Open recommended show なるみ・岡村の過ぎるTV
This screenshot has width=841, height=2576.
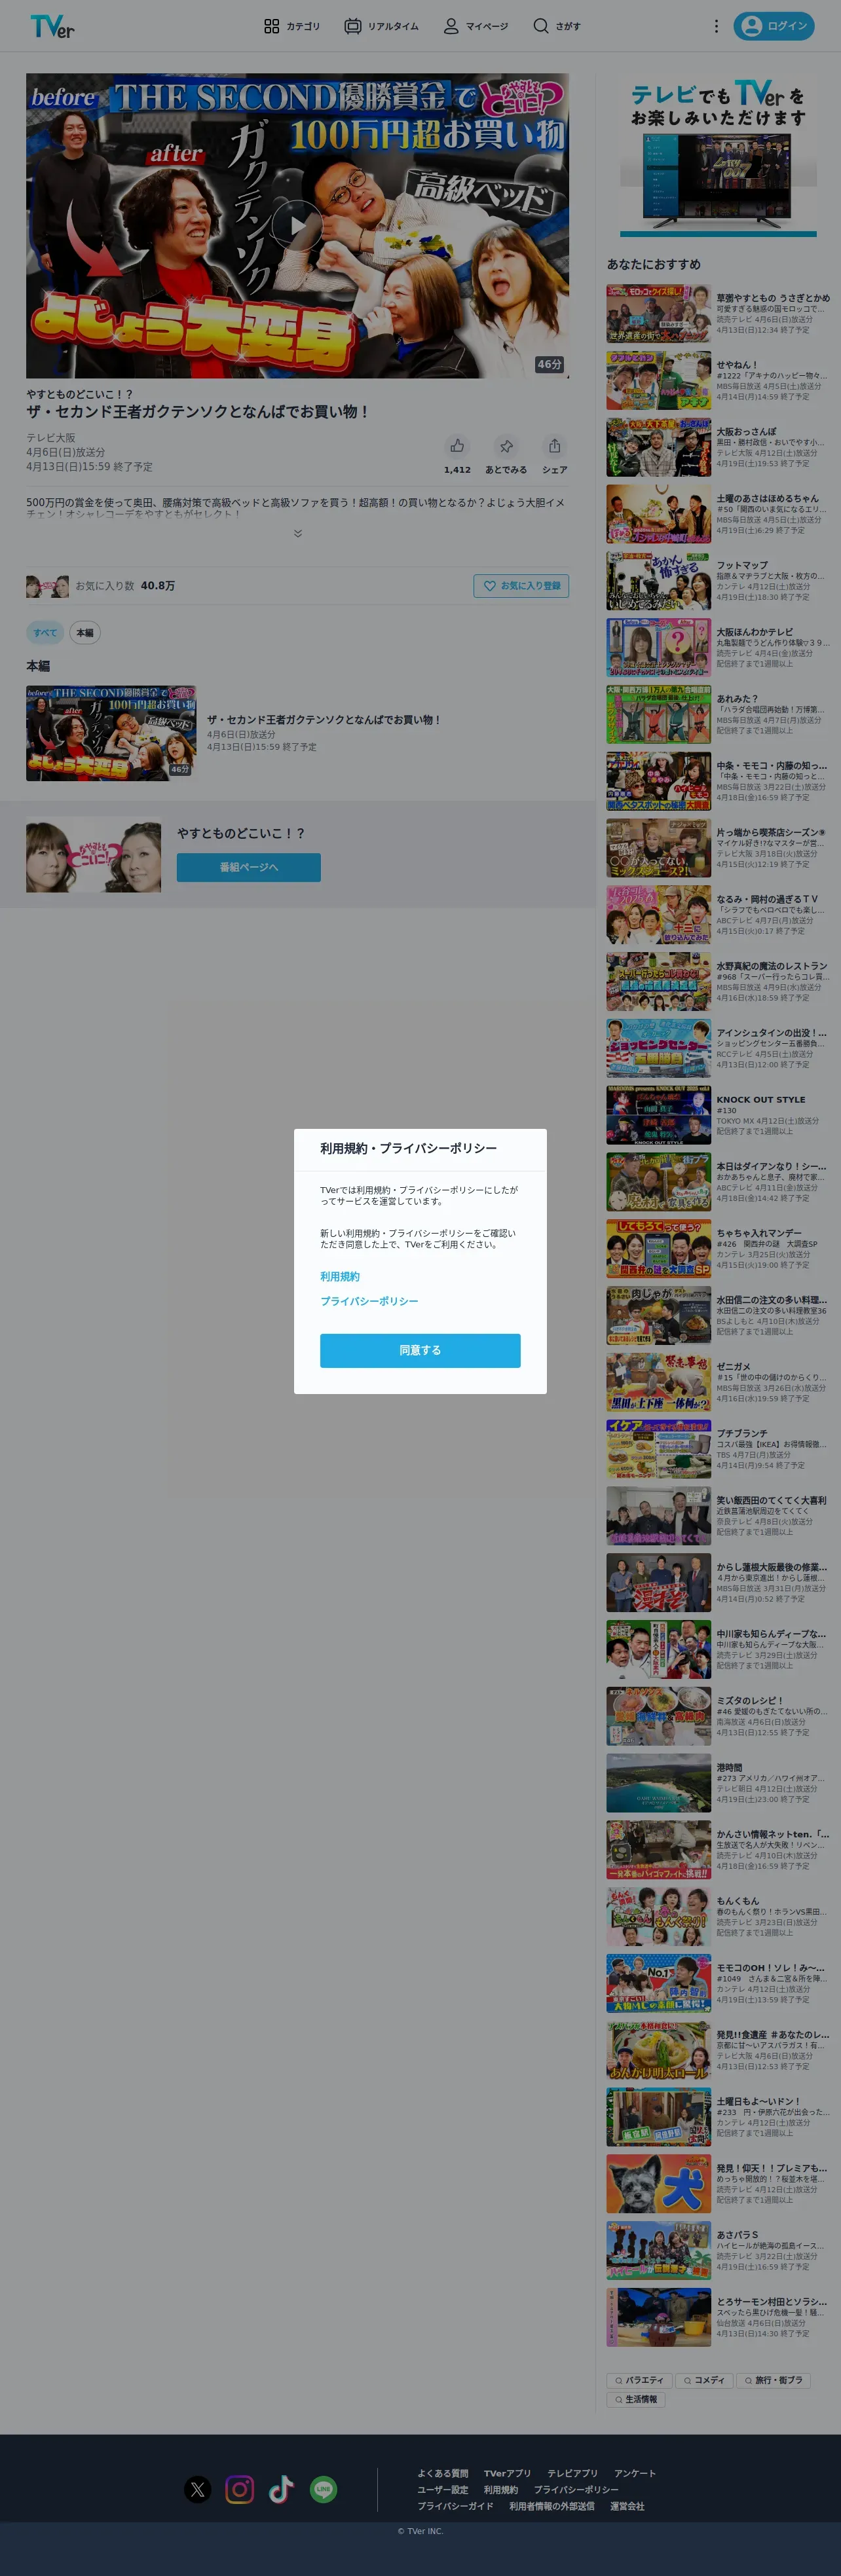tap(718, 915)
